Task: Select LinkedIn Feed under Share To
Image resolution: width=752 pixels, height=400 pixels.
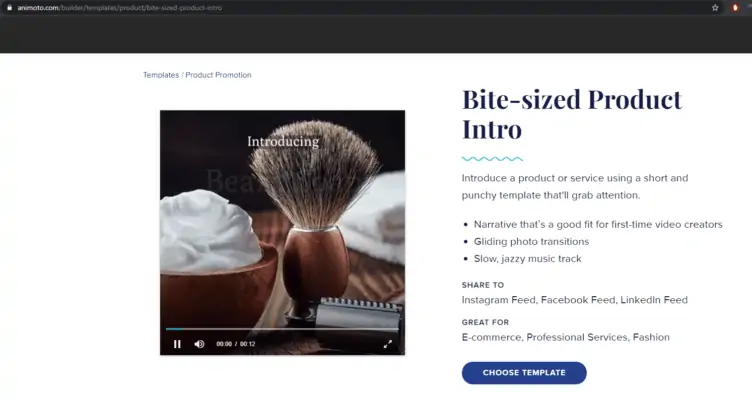Action: 654,300
